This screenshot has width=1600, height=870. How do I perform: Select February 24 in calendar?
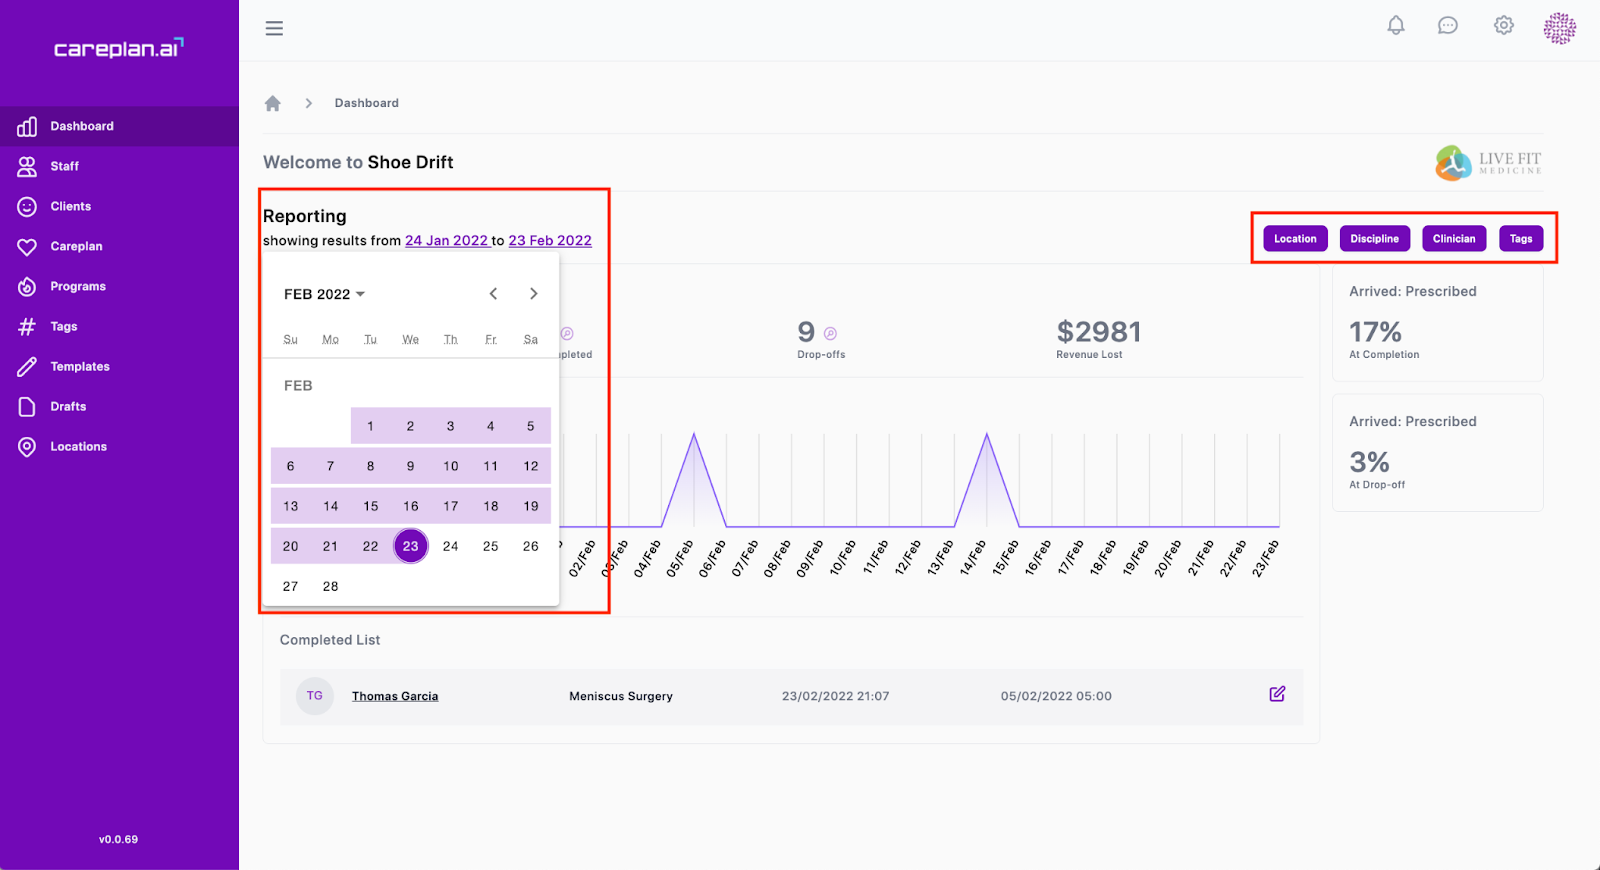pyautogui.click(x=450, y=546)
